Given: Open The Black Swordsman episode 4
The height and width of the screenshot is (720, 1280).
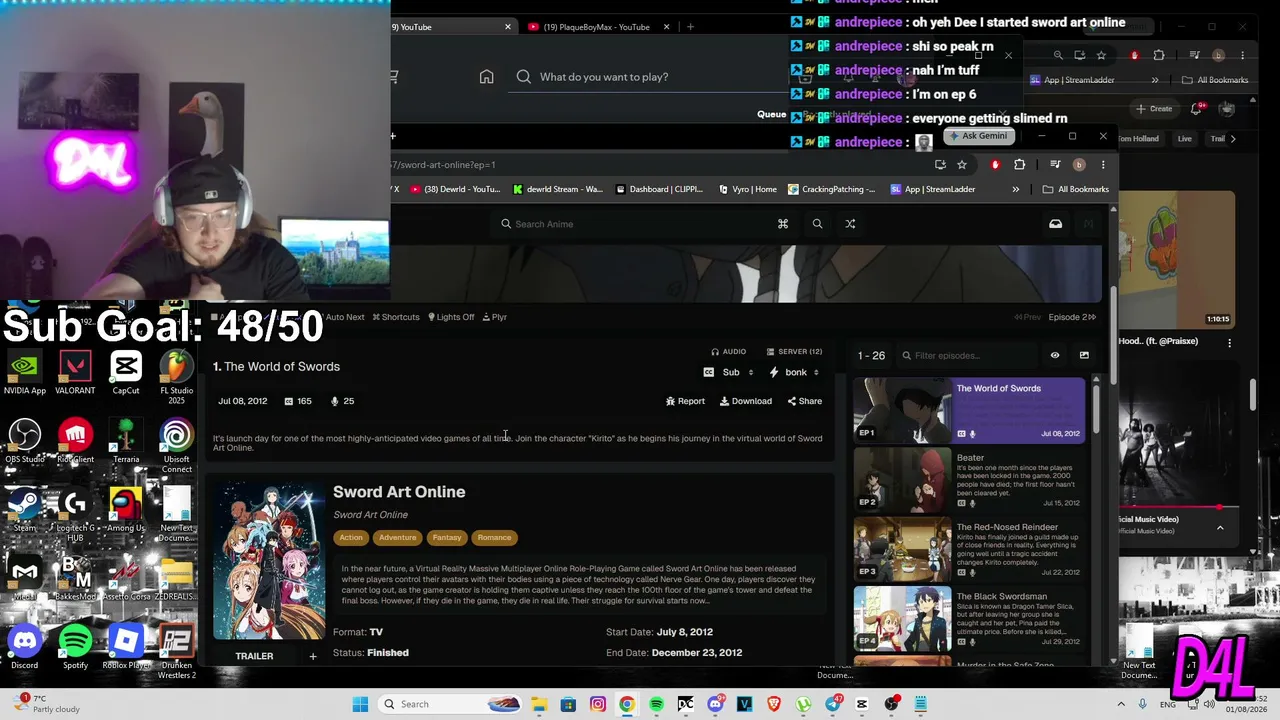Looking at the screenshot, I should [x=968, y=618].
